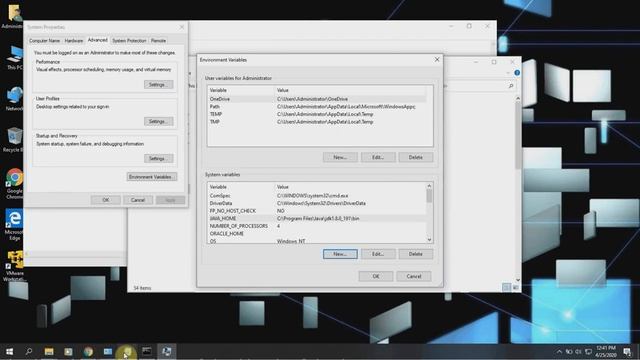Viewport: 640px width, 360px height.
Task: Click OK in System Properties
Action: pos(106,200)
